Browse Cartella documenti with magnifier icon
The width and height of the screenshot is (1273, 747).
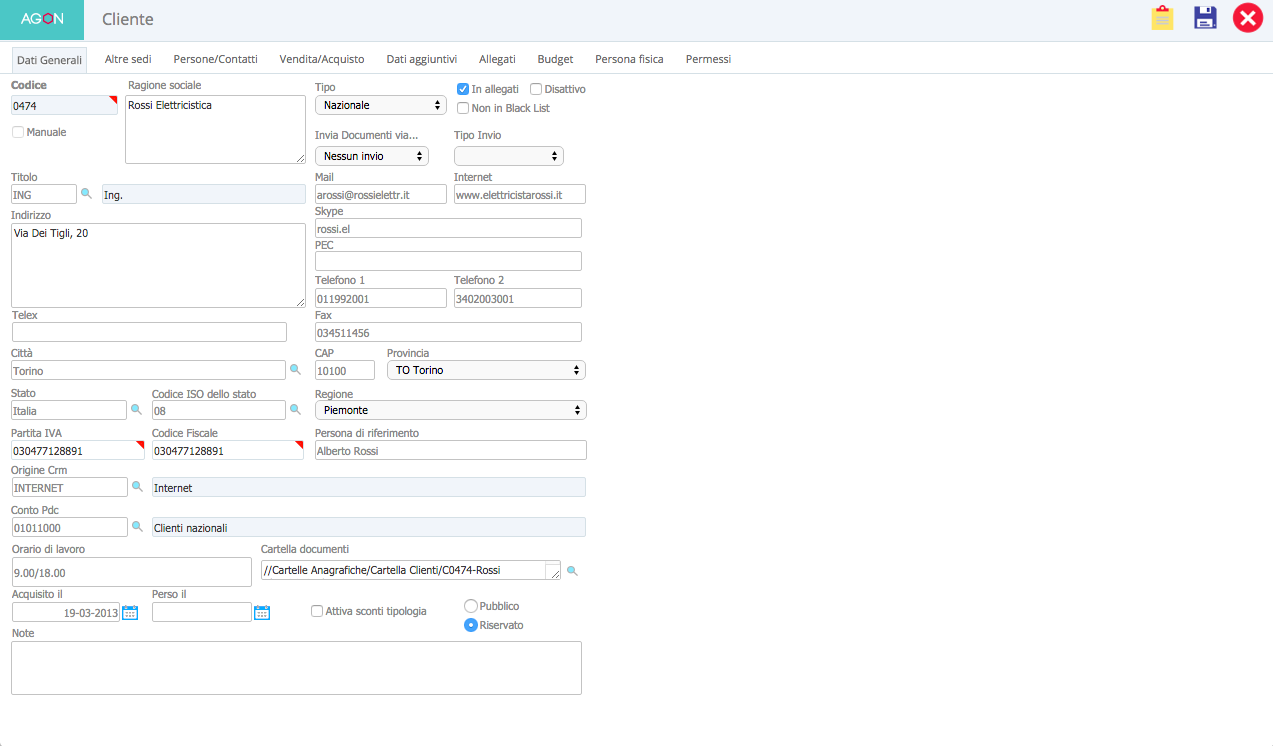[x=572, y=570]
